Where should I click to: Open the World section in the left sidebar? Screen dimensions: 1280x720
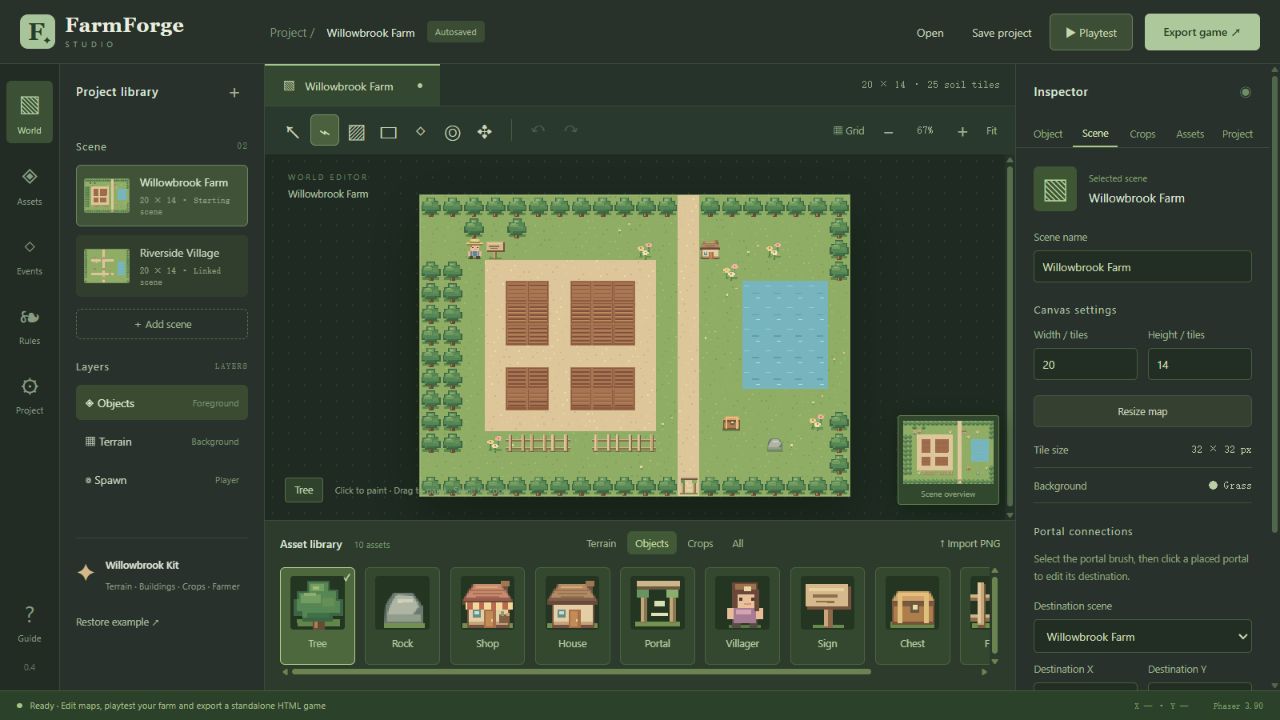tap(29, 112)
